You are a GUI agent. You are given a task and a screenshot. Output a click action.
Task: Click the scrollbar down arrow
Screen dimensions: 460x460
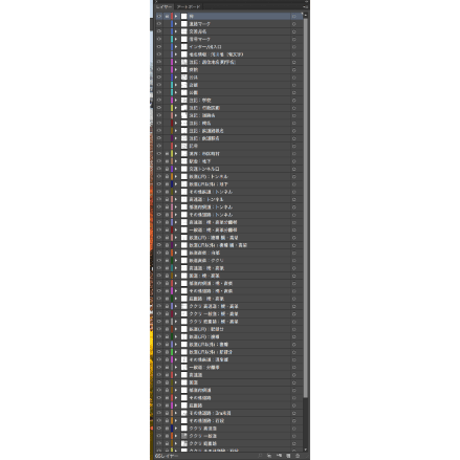(305, 449)
